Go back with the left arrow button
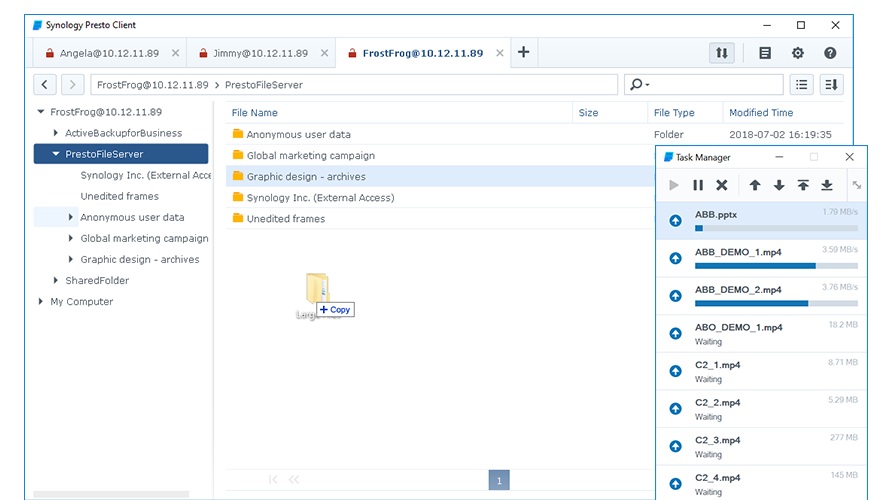Image resolution: width=888 pixels, height=500 pixels. (46, 85)
